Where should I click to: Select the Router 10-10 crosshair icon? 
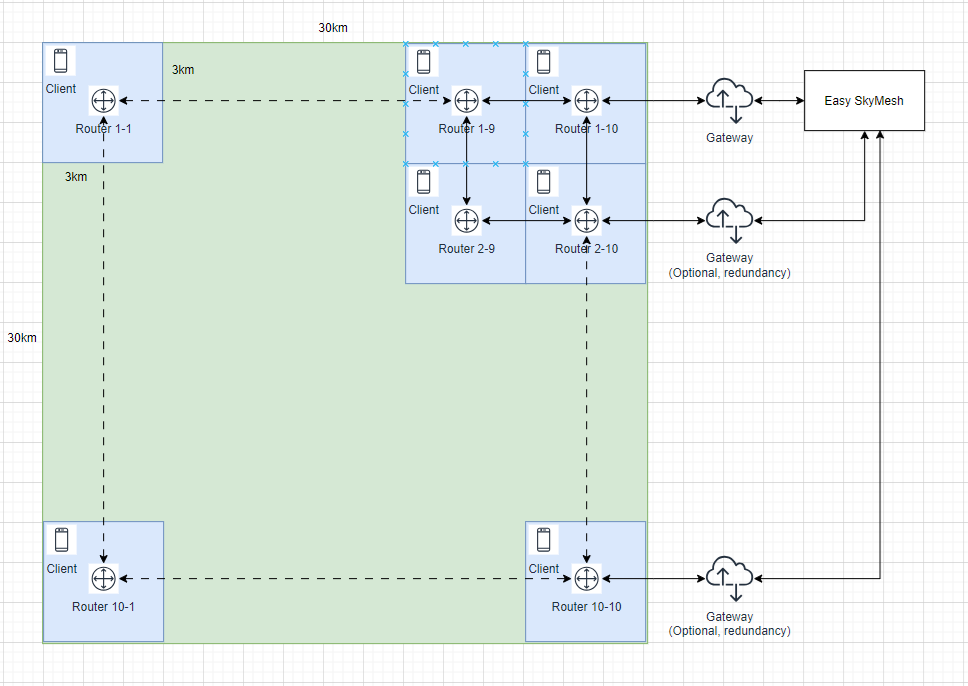tap(586, 579)
